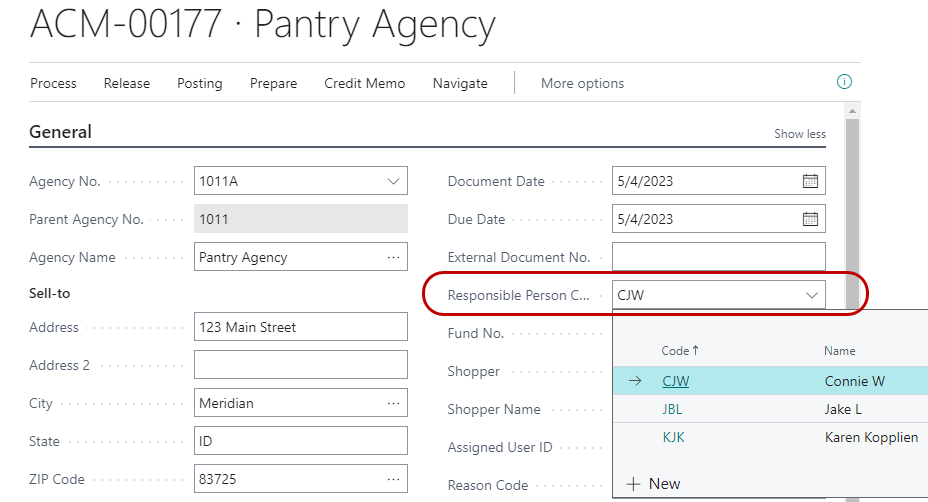Image resolution: width=928 pixels, height=502 pixels.
Task: Sort lookup list by Code column
Action: point(679,351)
